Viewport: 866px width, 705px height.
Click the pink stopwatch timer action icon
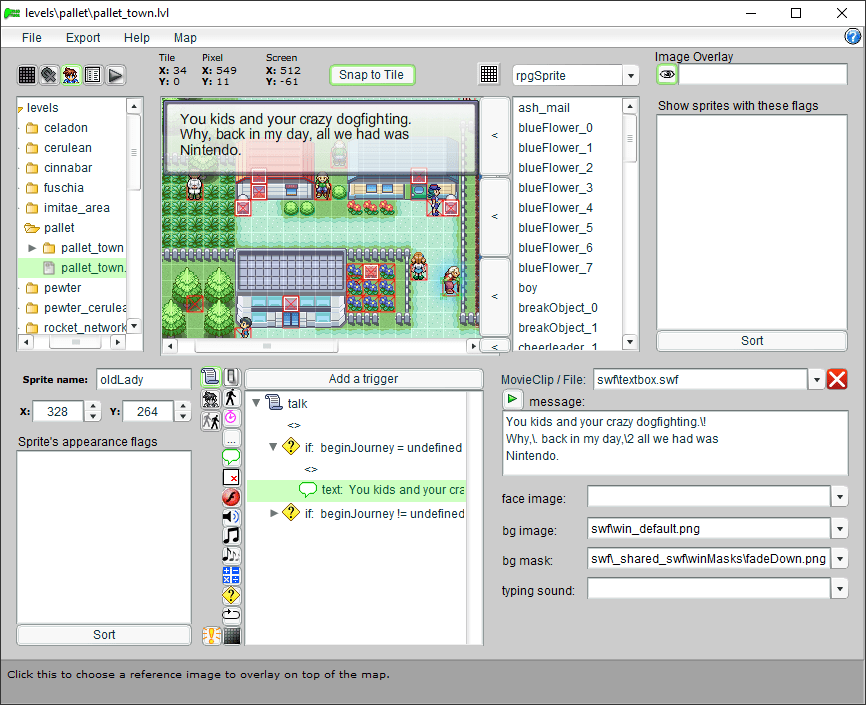[231, 417]
